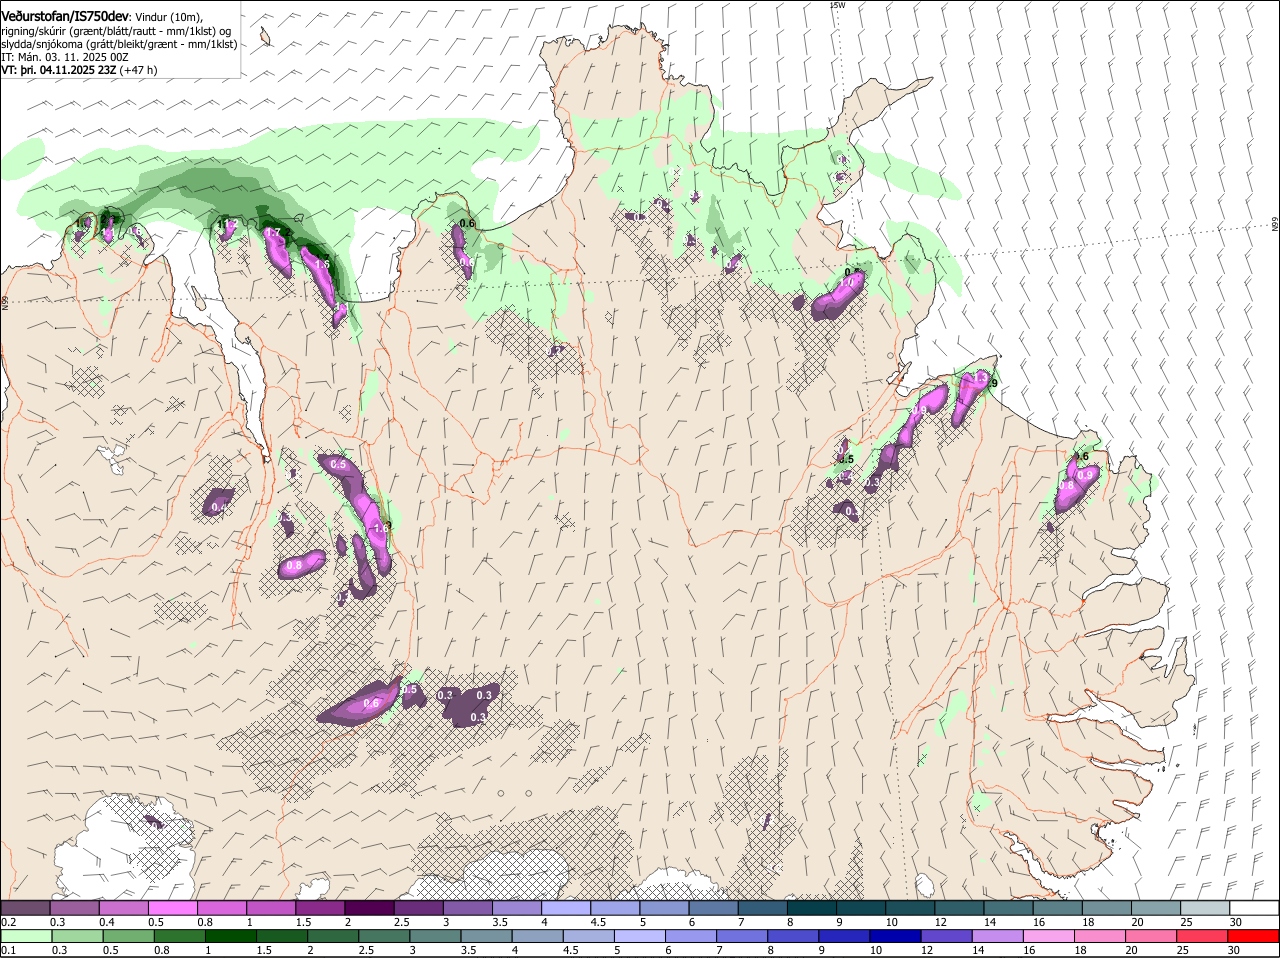
Task: Select the upper snow scale swatch labeled 4.5
Action: click(615, 908)
